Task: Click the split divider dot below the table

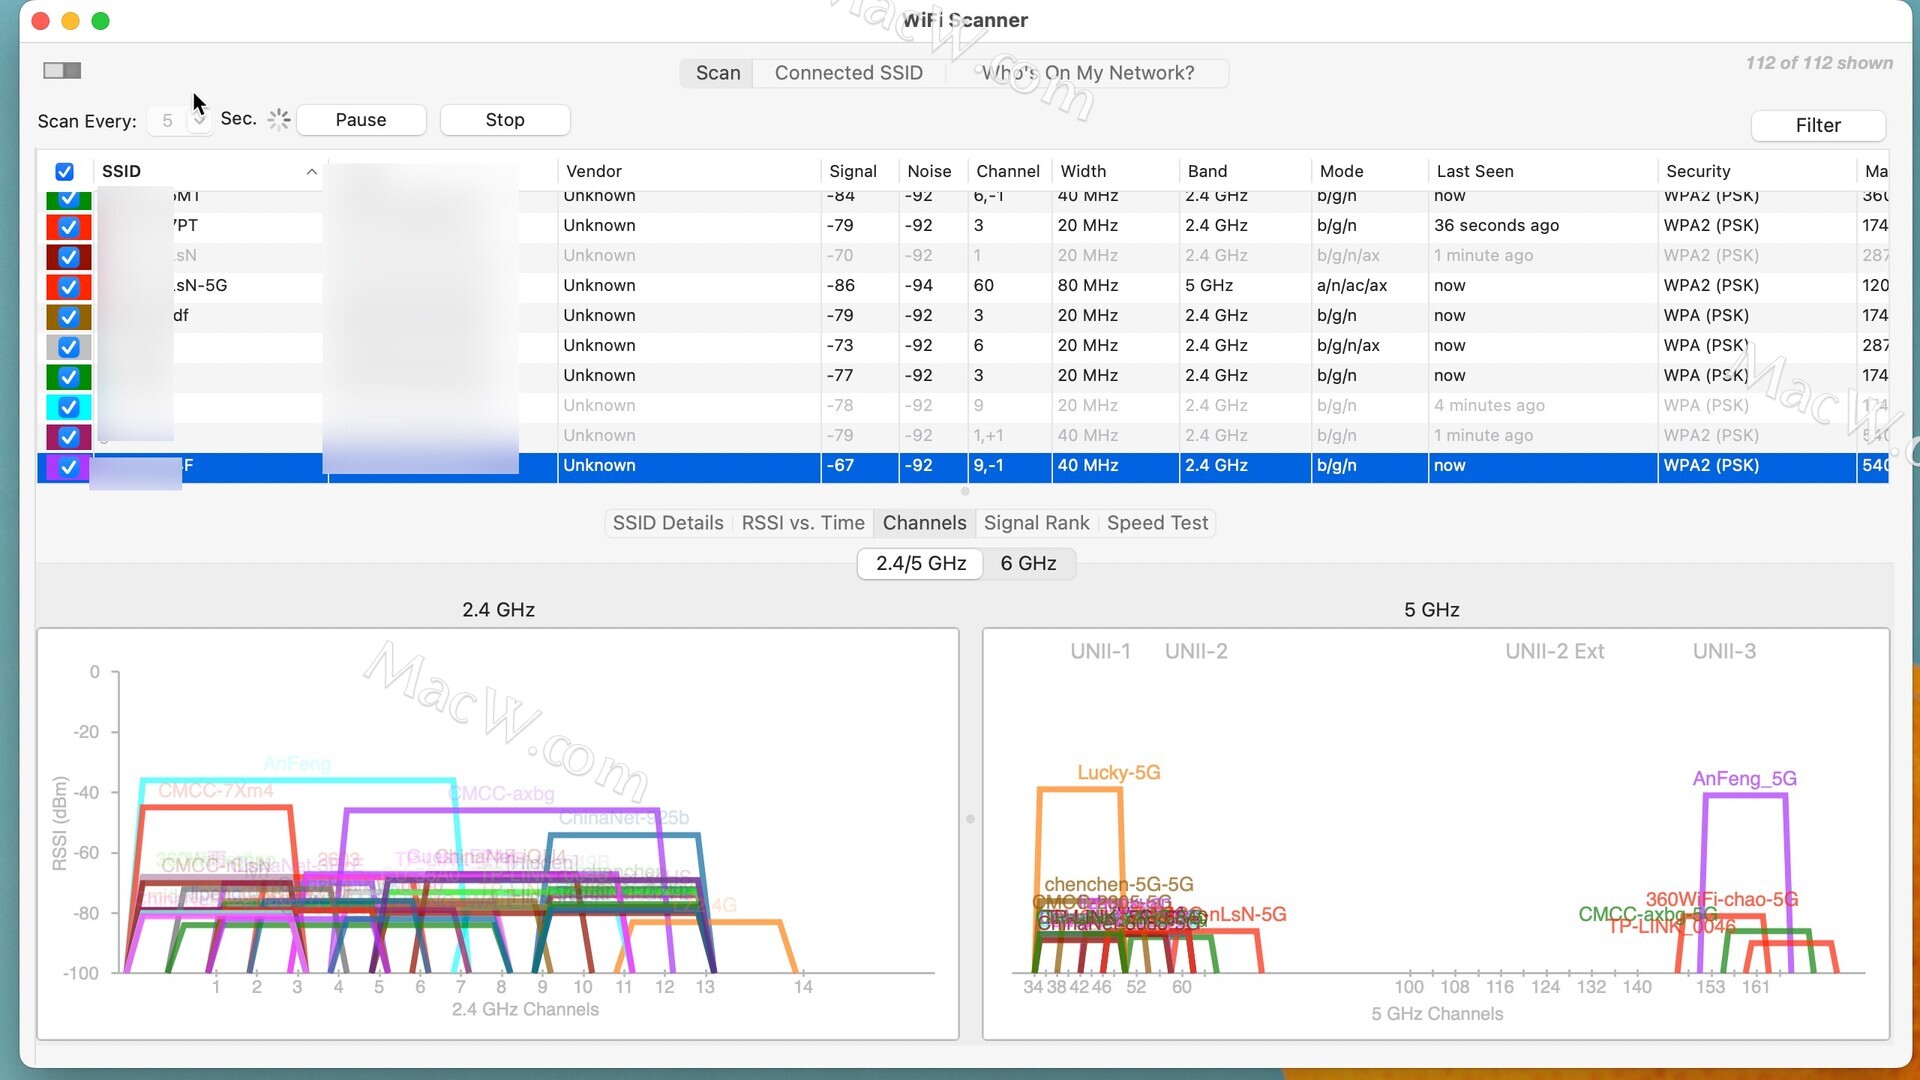Action: pyautogui.click(x=964, y=491)
